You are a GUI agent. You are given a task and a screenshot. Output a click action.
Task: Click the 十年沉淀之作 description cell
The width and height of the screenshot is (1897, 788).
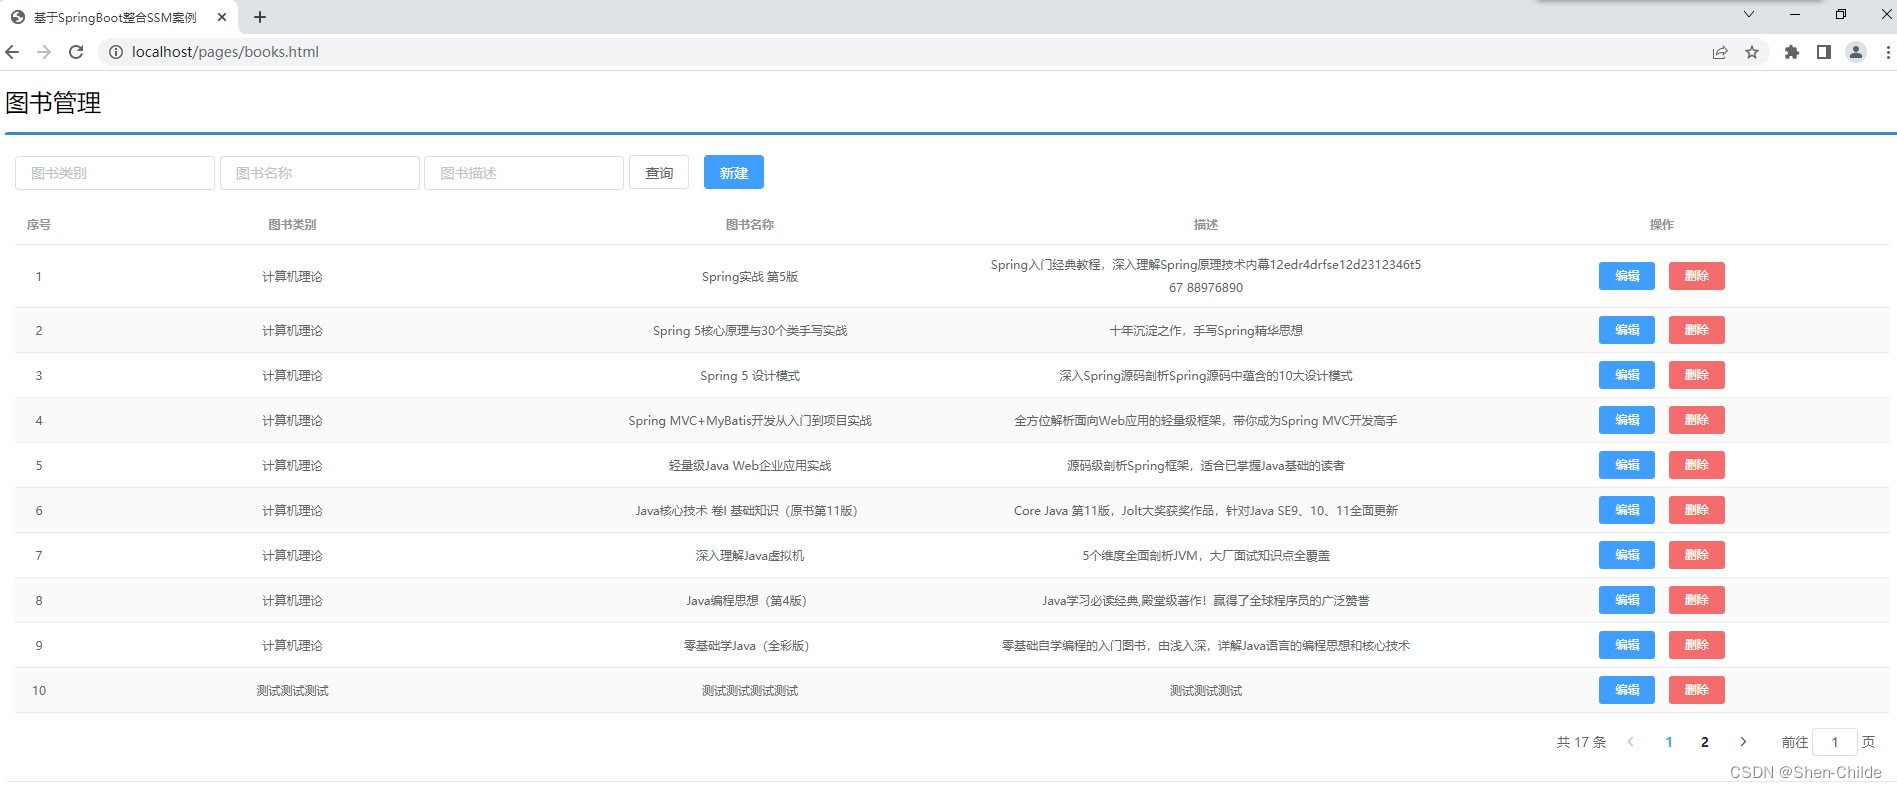(x=1206, y=331)
